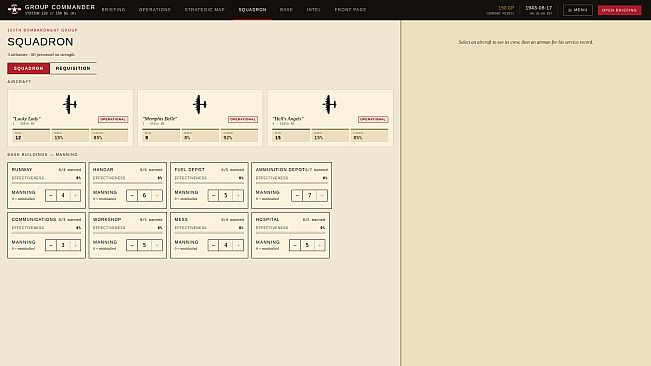
Task: Go to the Intel section
Action: (x=313, y=10)
